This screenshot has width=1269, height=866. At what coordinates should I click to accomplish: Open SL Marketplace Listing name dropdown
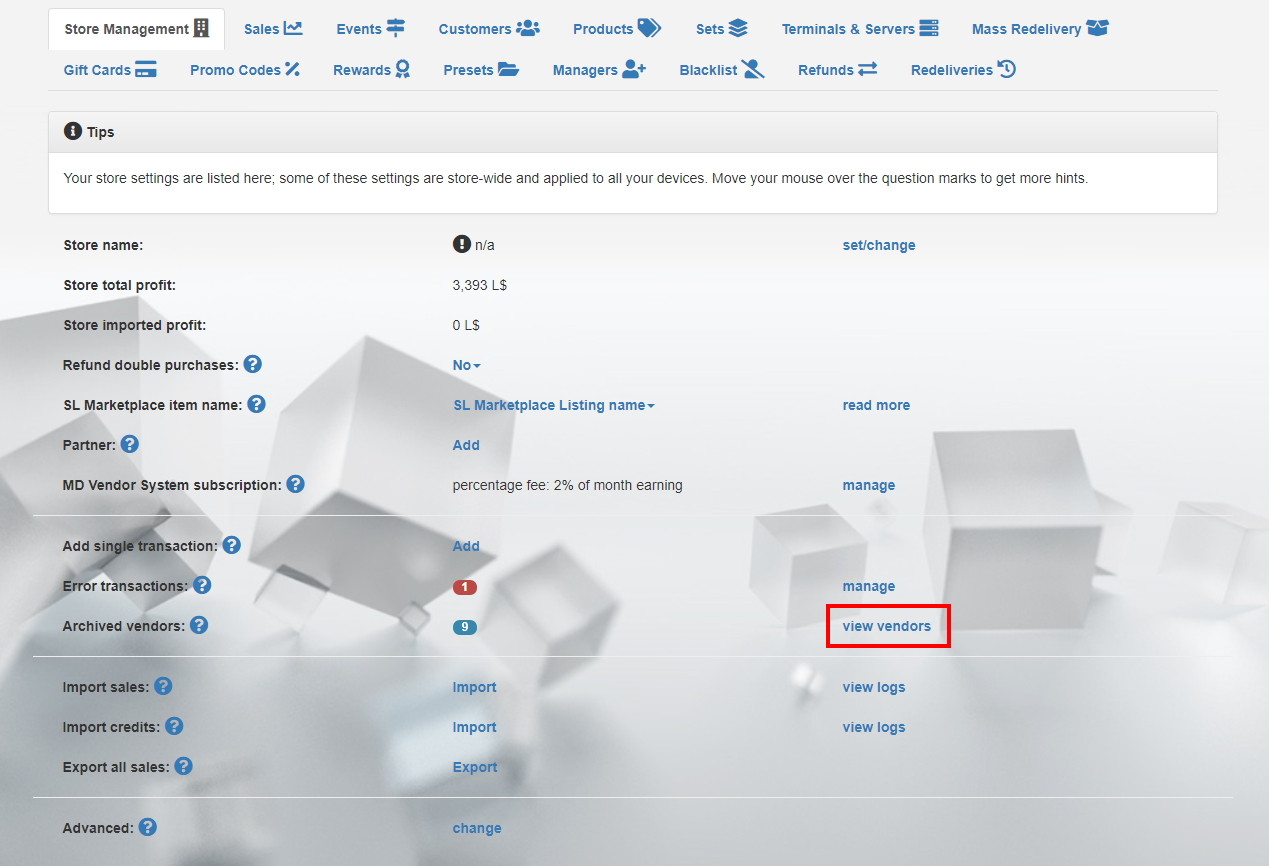click(x=554, y=405)
